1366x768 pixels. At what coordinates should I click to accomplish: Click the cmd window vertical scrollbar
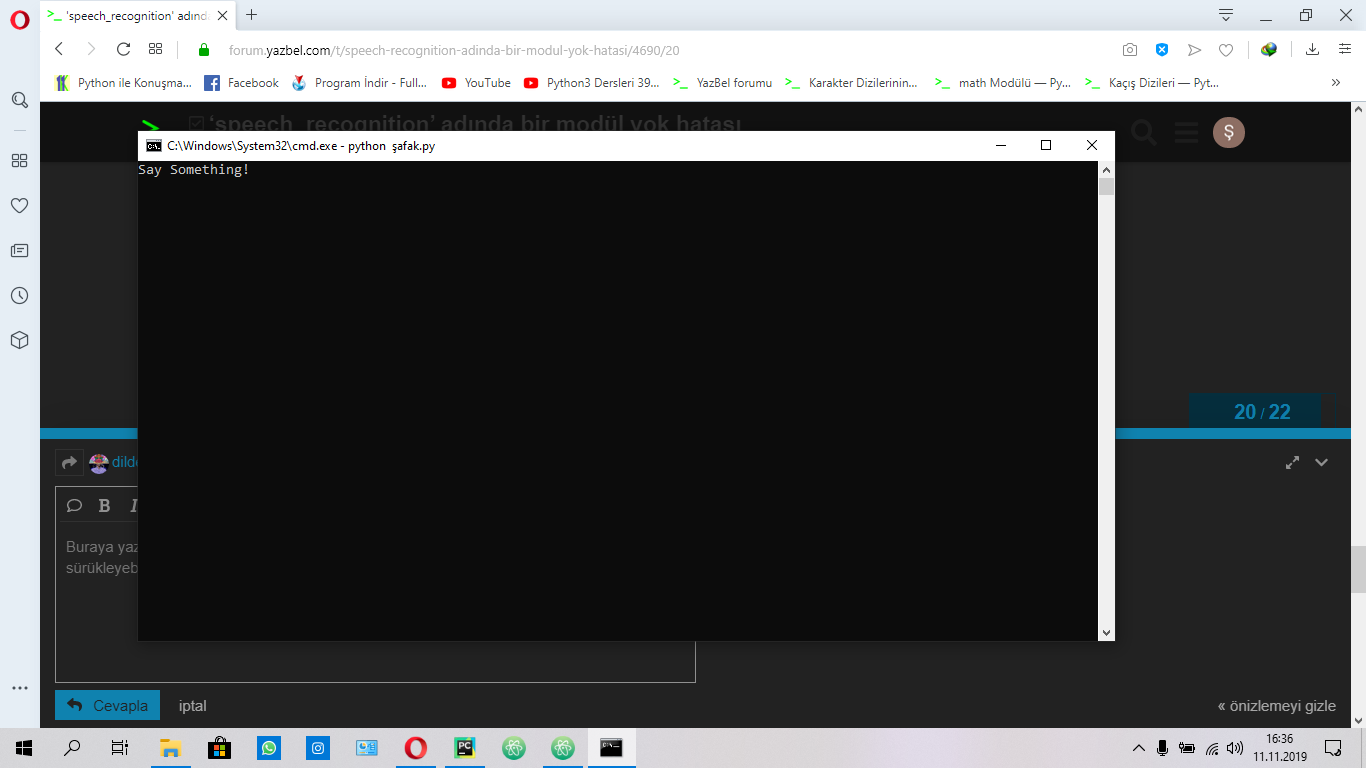(1106, 400)
